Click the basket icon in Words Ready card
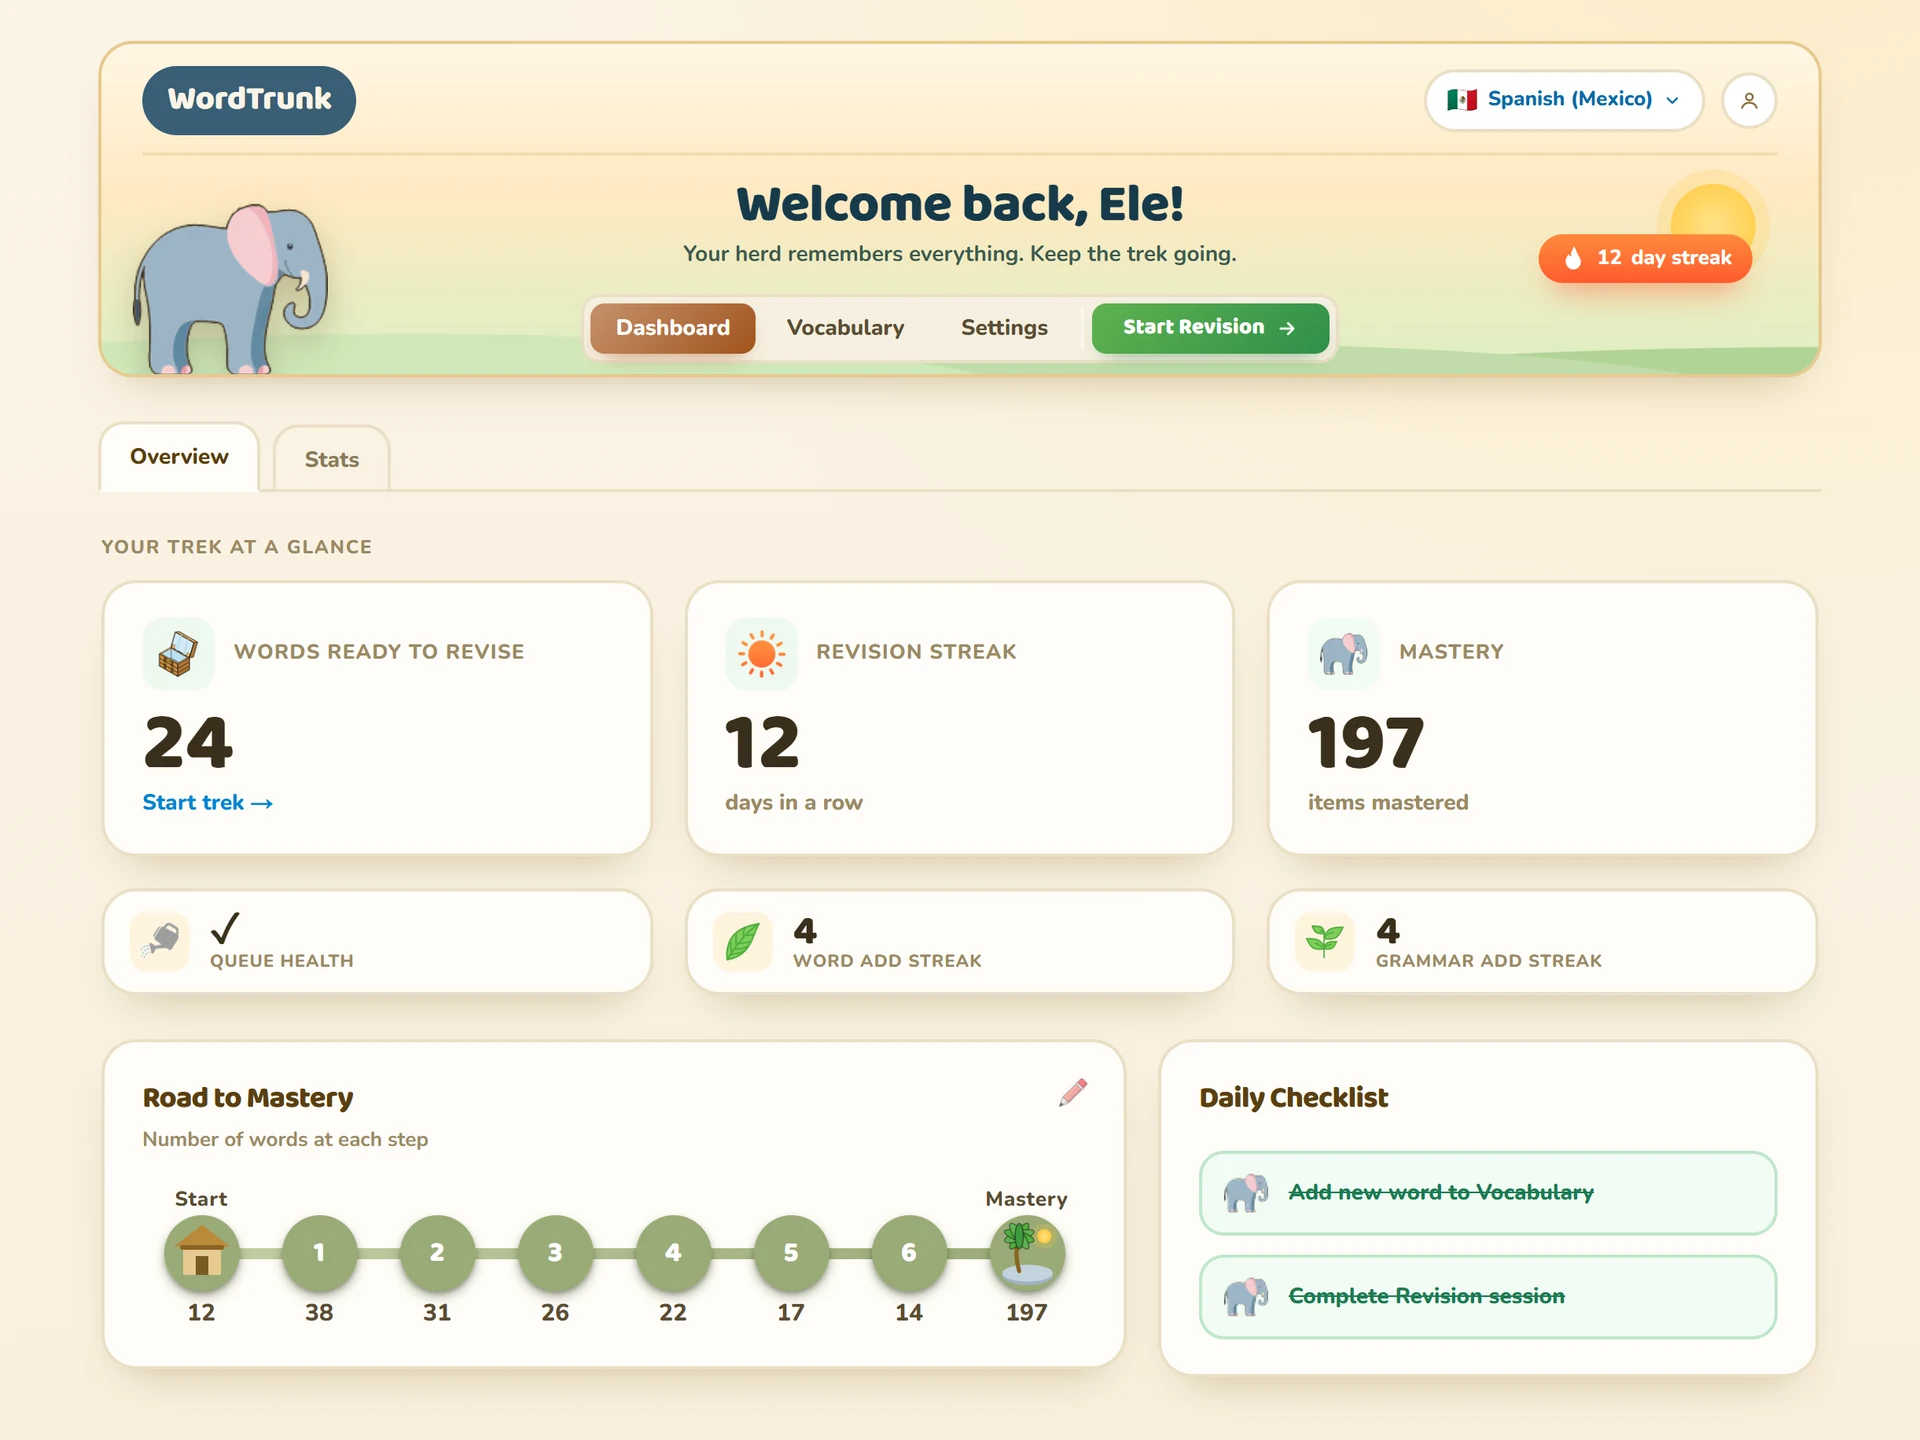Viewport: 1920px width, 1440px height. coord(178,654)
